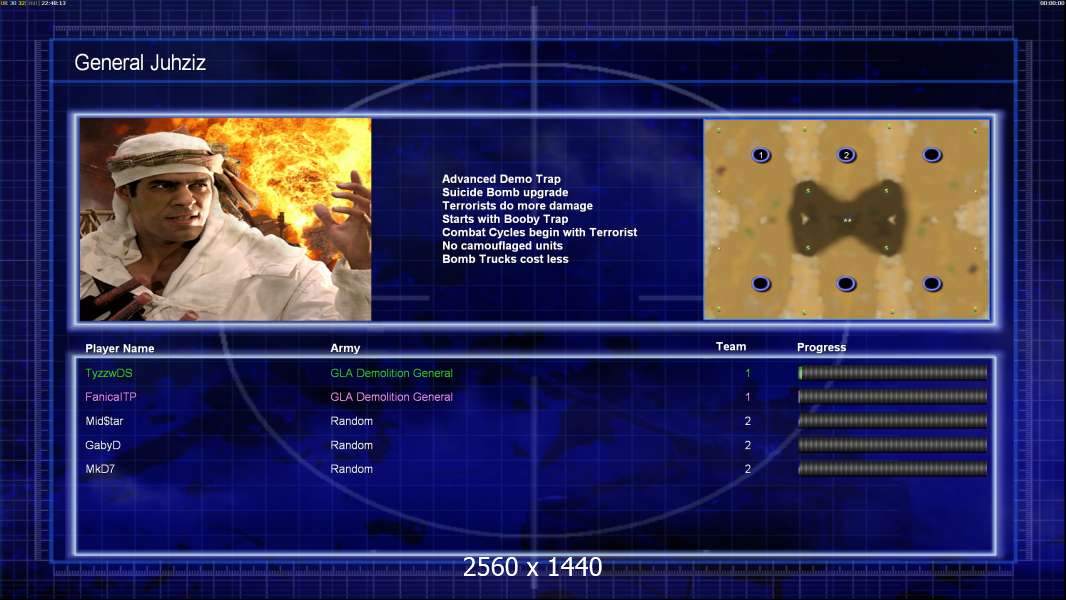
Task: Click FanicalTP's GLA Demolition General army
Action: tap(392, 397)
